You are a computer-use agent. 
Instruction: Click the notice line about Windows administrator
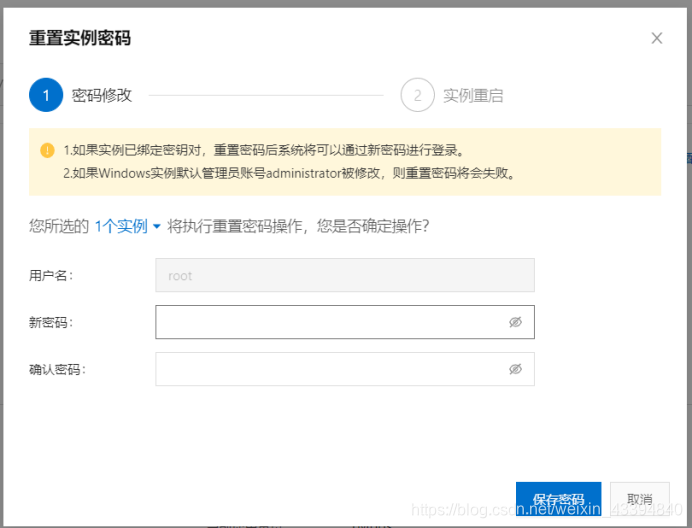[290, 173]
